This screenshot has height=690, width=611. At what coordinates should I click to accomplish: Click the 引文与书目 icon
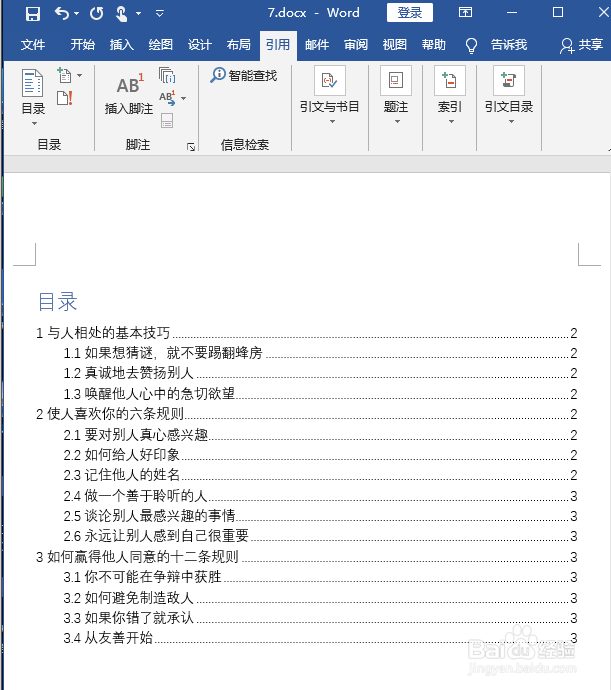tap(330, 81)
